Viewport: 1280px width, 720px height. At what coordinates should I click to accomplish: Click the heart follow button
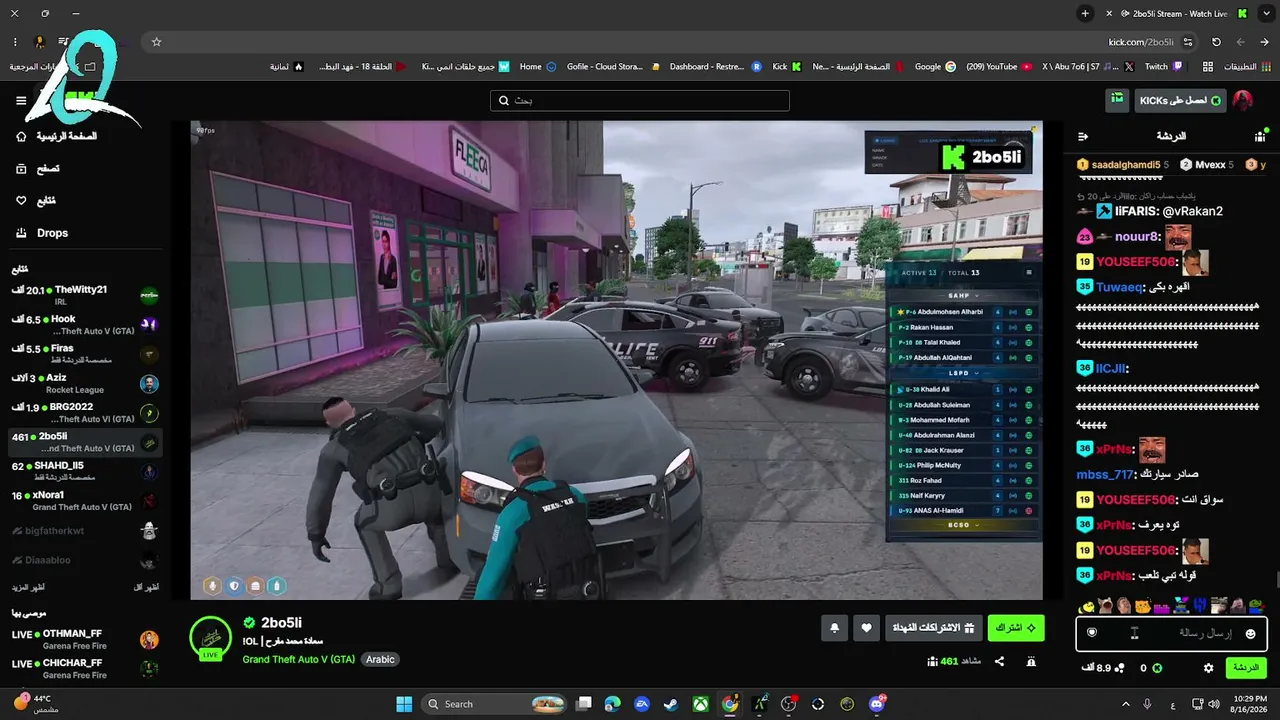867,628
